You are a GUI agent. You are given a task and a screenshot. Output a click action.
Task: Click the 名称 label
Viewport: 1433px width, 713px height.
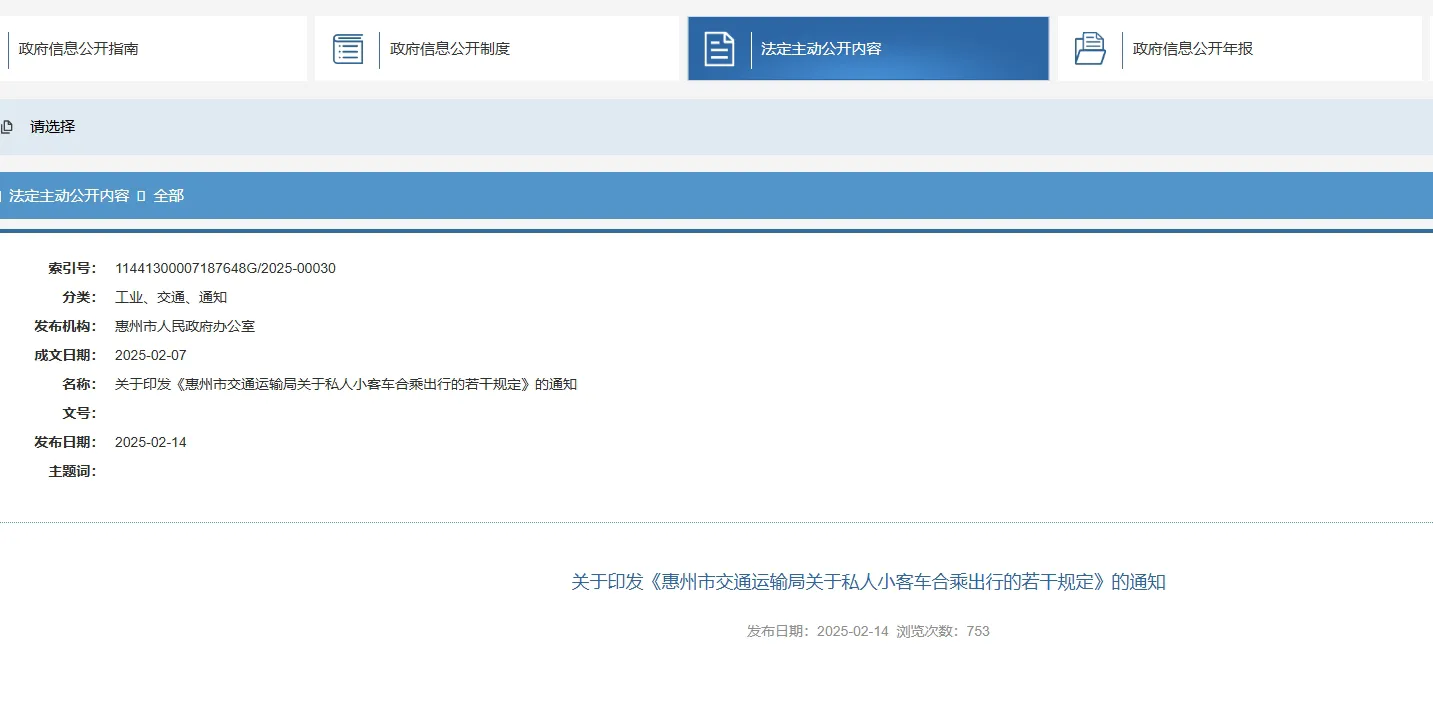pos(79,384)
